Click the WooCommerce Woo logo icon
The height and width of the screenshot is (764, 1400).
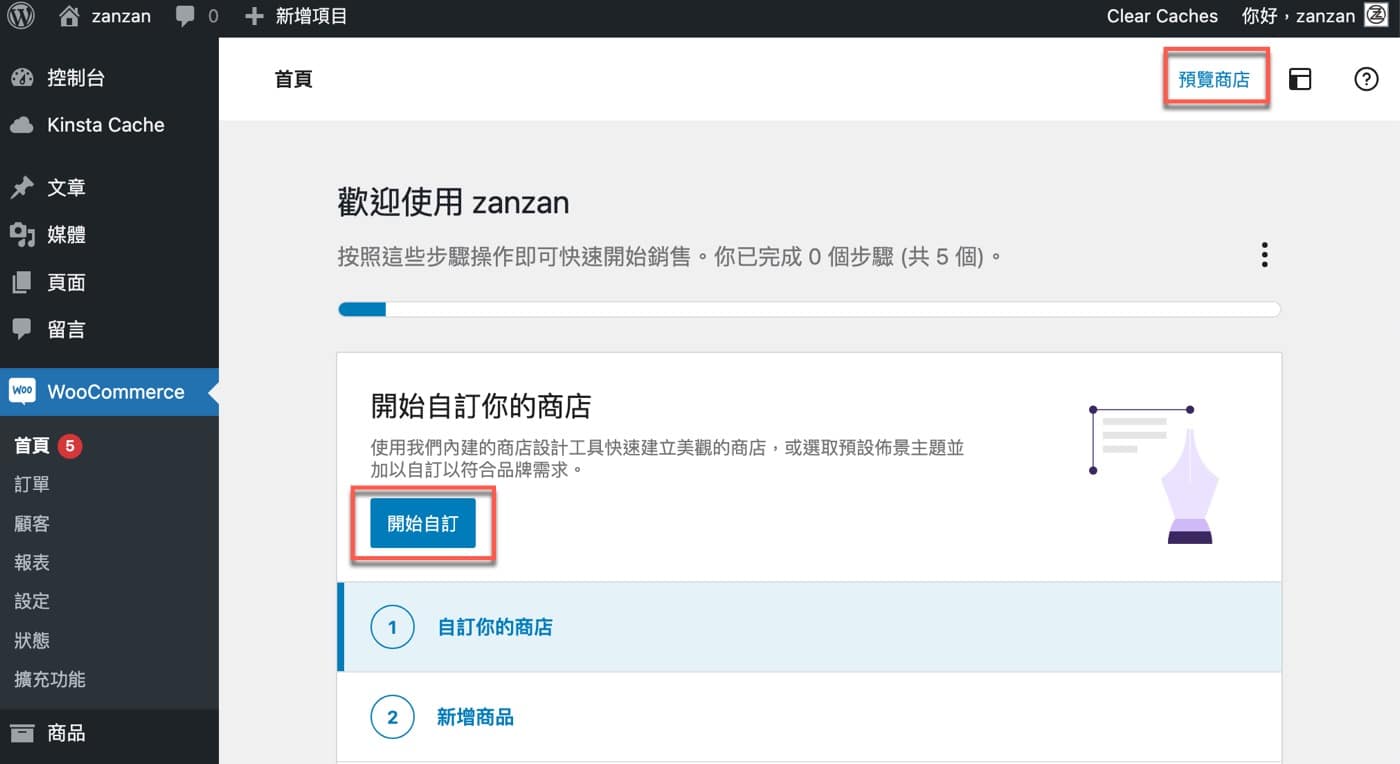(x=22, y=392)
